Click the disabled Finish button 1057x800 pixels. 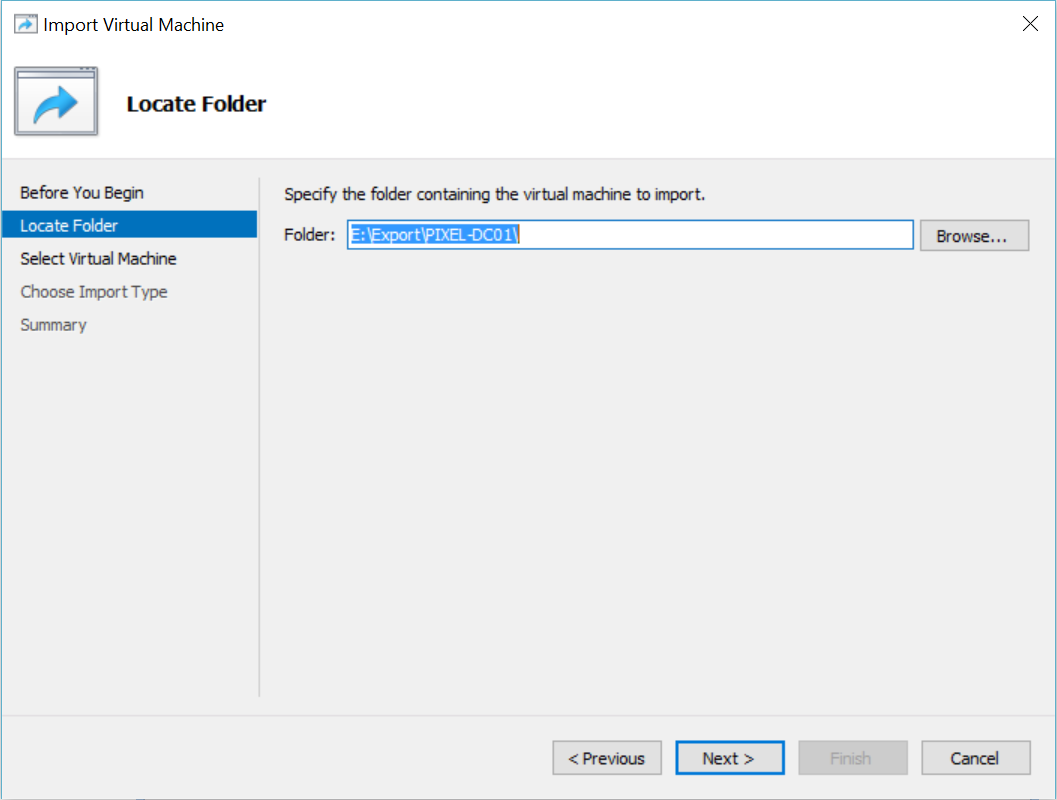pyautogui.click(x=852, y=758)
